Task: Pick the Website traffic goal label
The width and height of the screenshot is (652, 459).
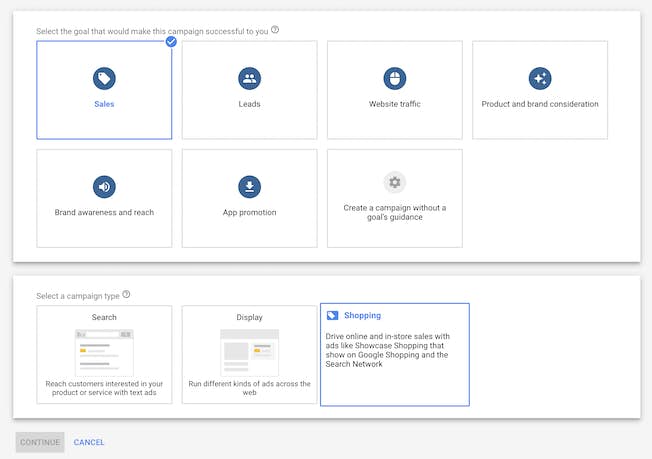Action: point(395,104)
